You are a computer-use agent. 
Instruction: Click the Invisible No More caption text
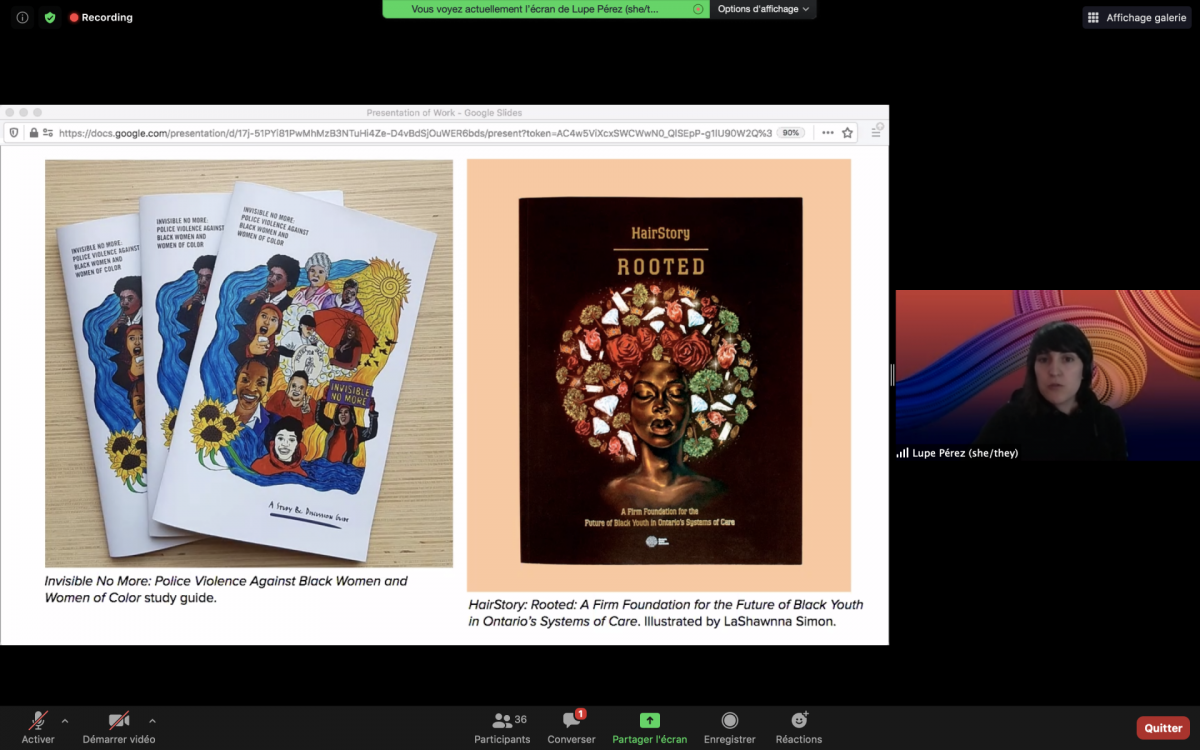(226, 589)
